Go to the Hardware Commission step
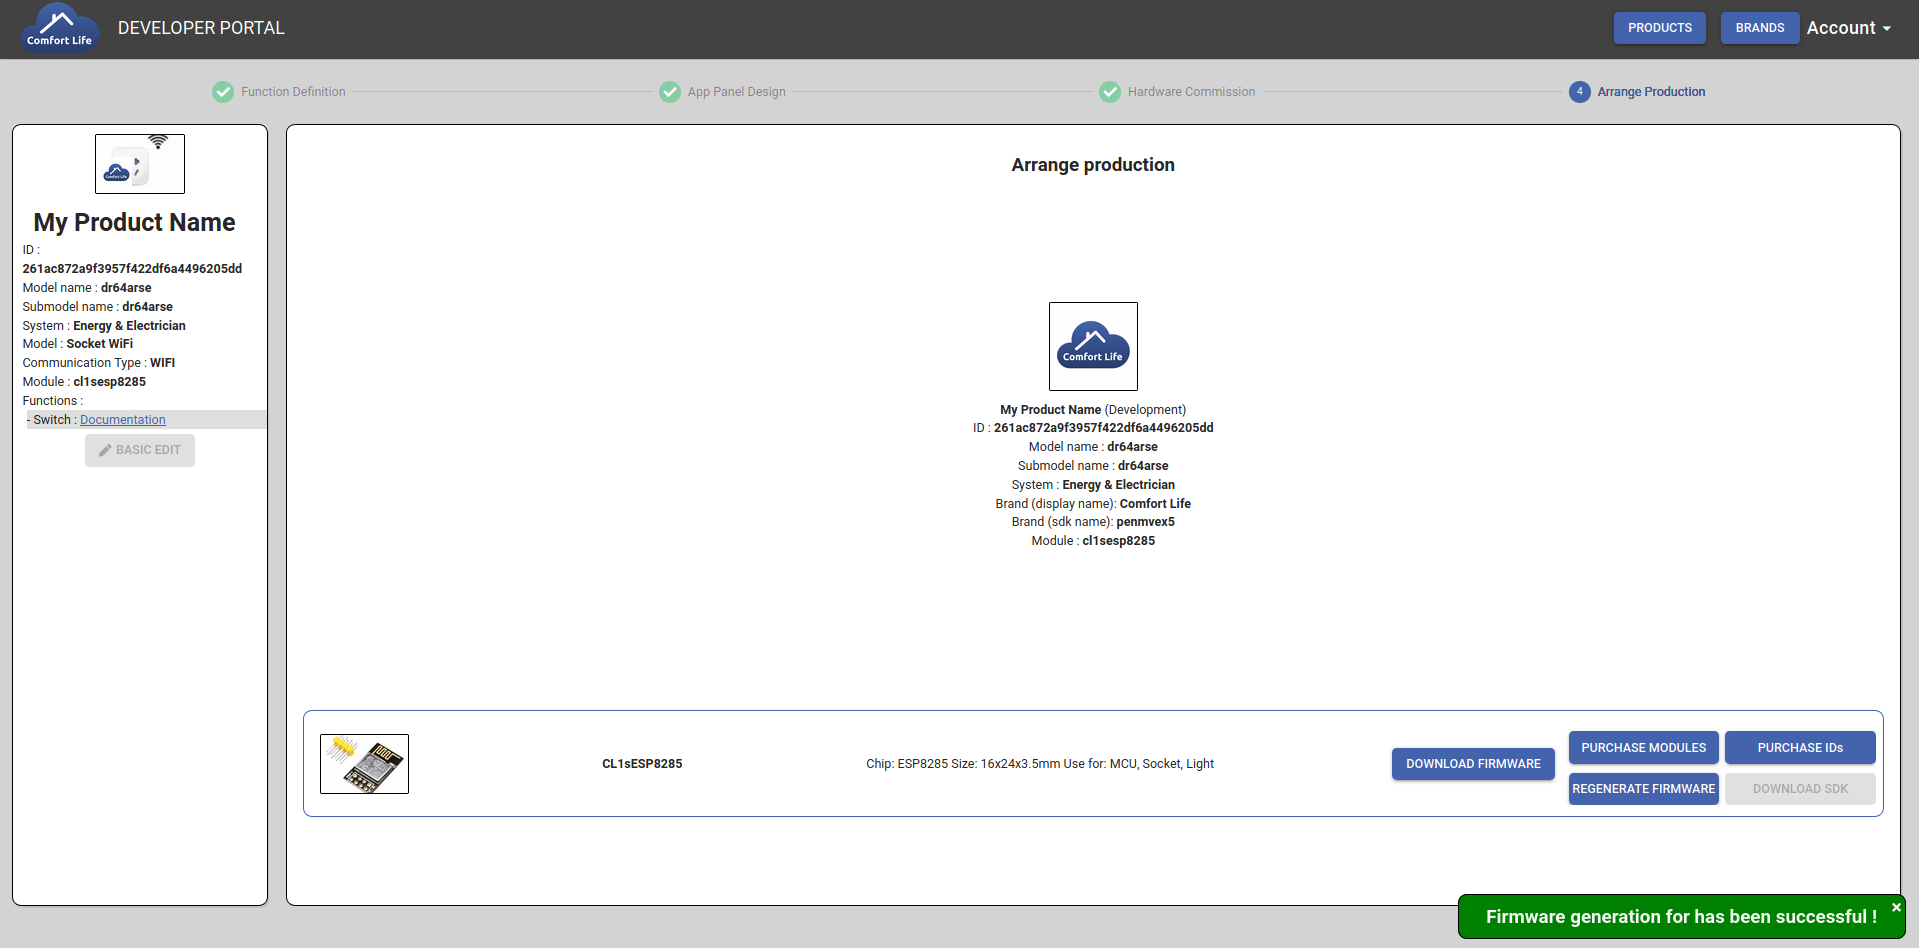Viewport: 1919px width, 948px height. tap(1191, 92)
